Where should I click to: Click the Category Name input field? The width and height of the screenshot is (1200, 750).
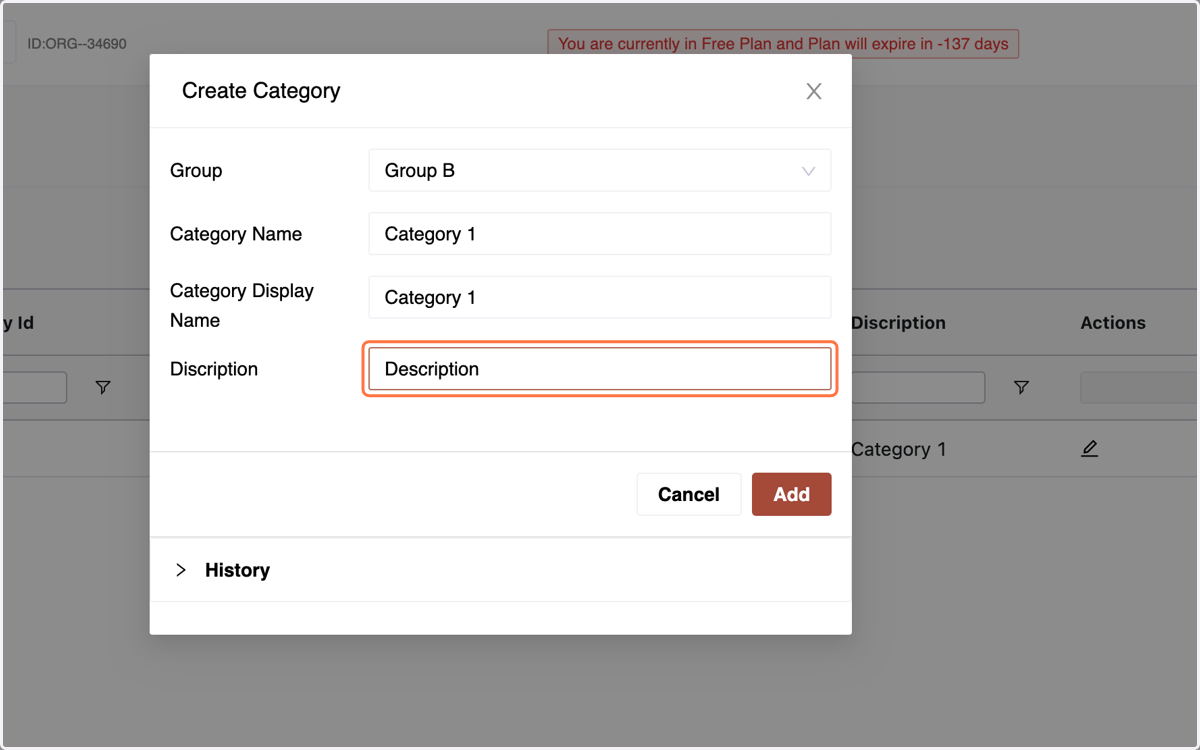[600, 234]
